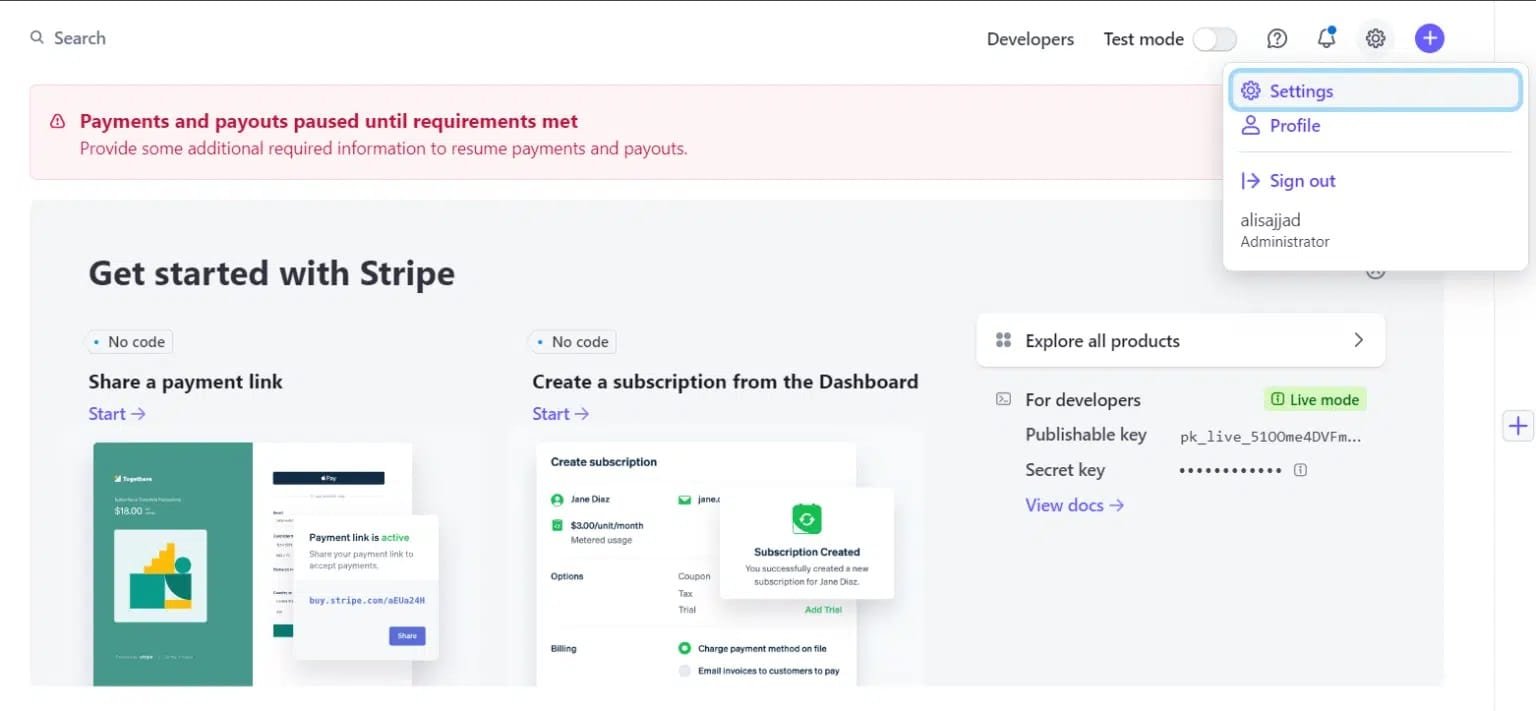The image size is (1536, 711).
Task: Click the person icon beside Profile
Action: coord(1250,125)
